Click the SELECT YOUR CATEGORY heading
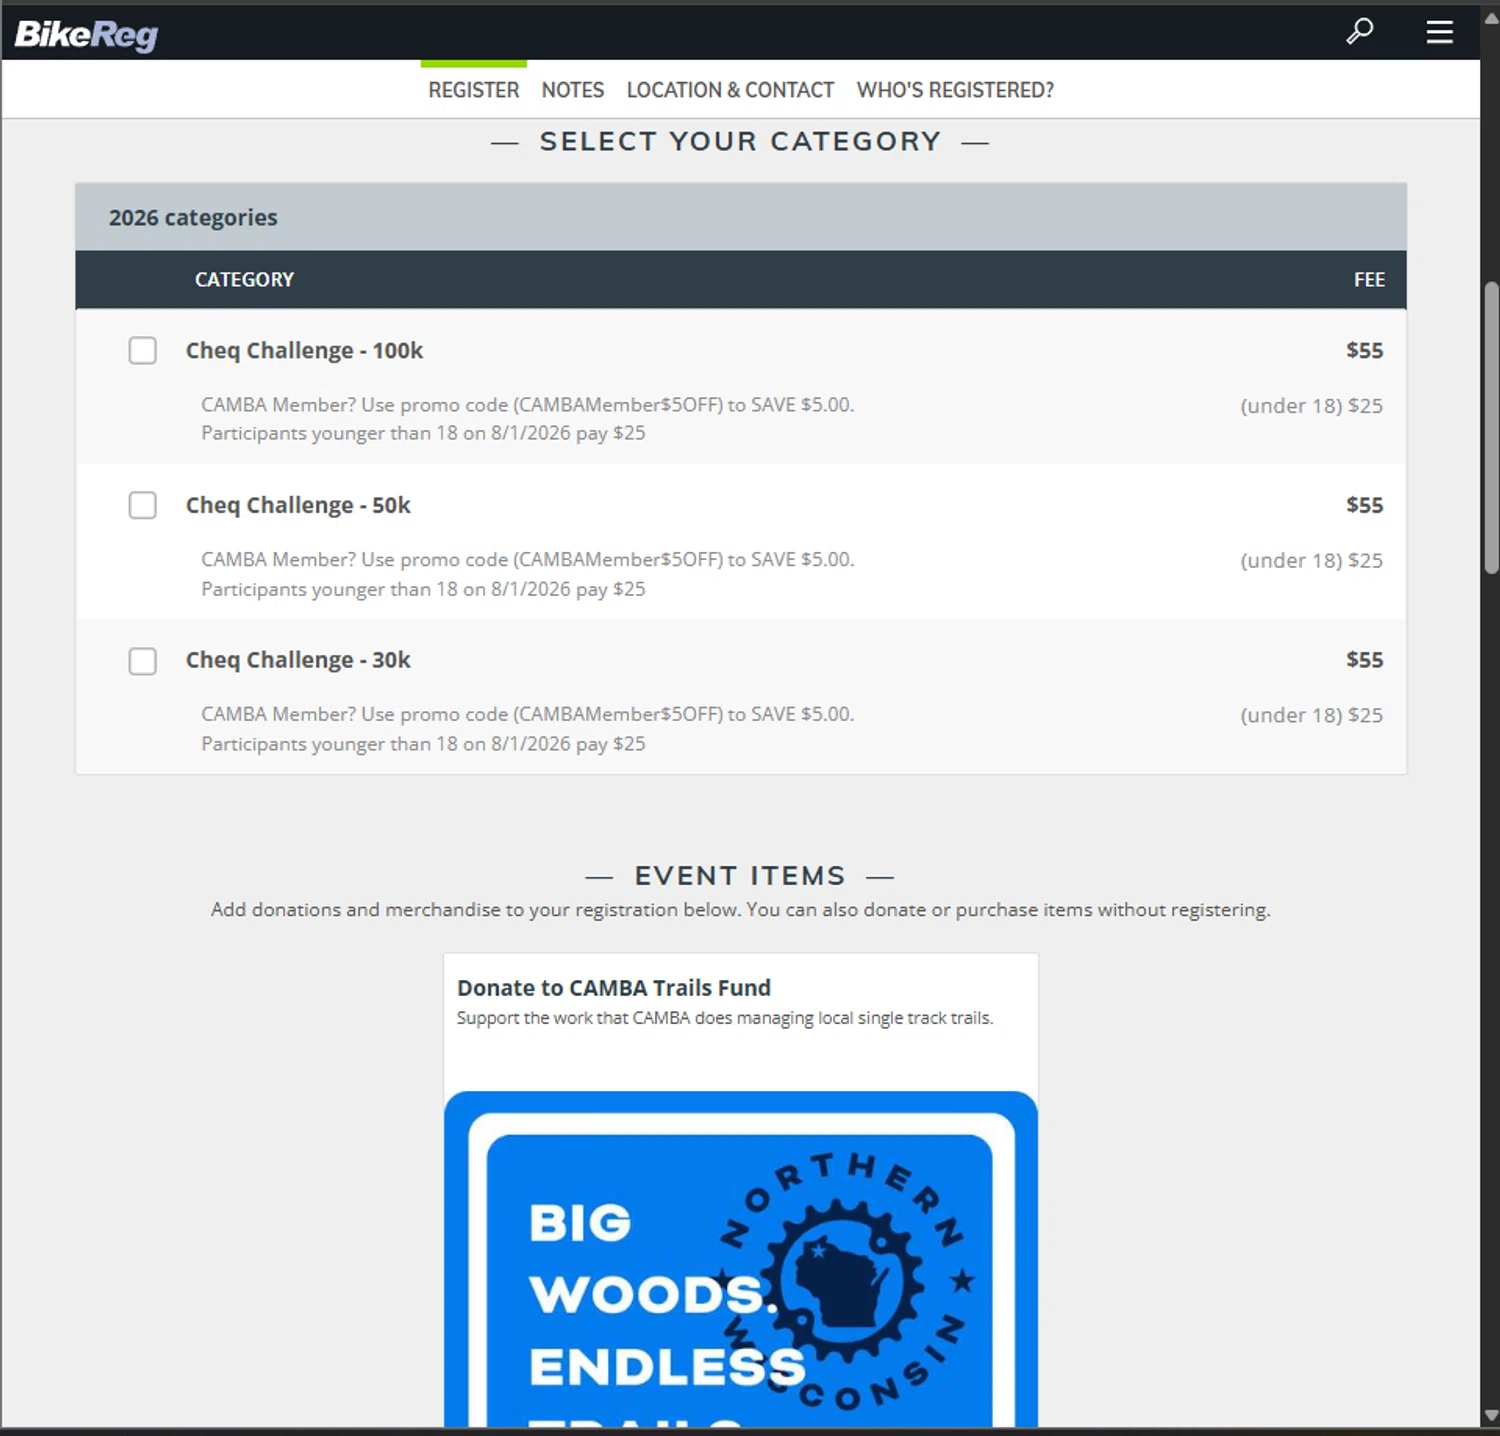1500x1436 pixels. 740,142
